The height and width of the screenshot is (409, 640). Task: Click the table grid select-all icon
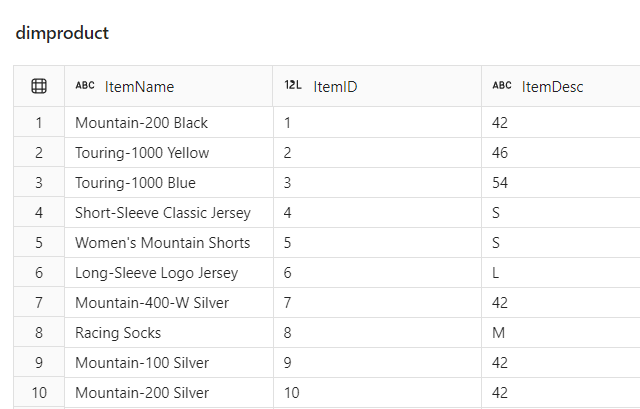[39, 86]
